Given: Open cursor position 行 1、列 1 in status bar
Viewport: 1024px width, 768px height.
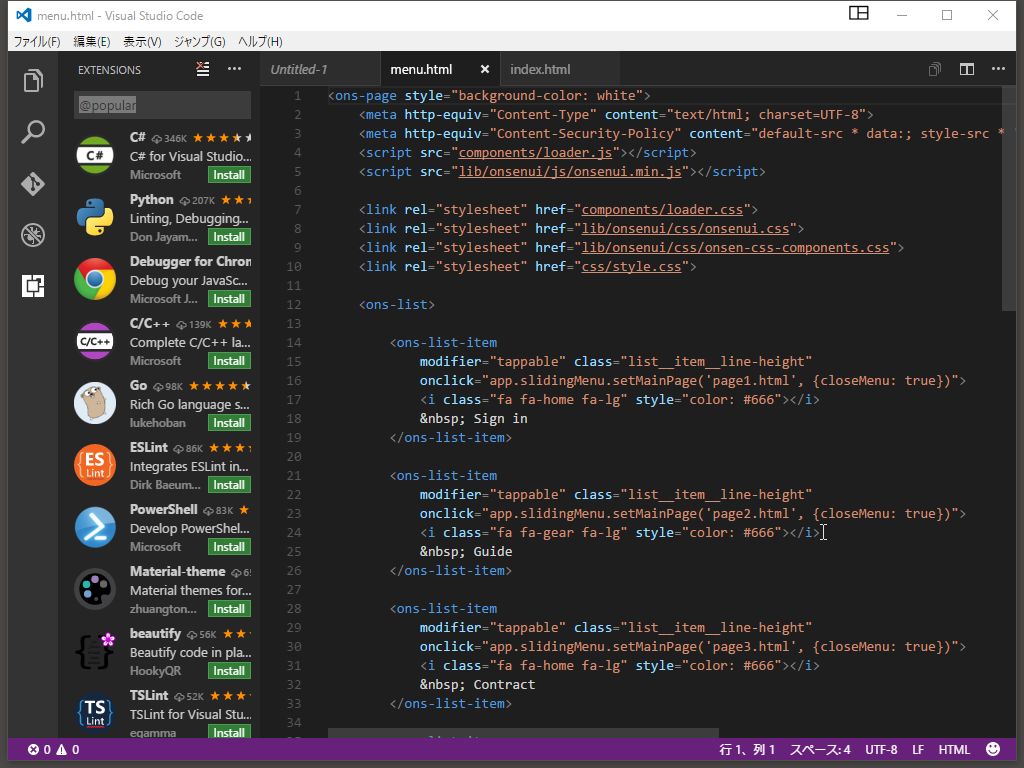Looking at the screenshot, I should click(x=747, y=750).
